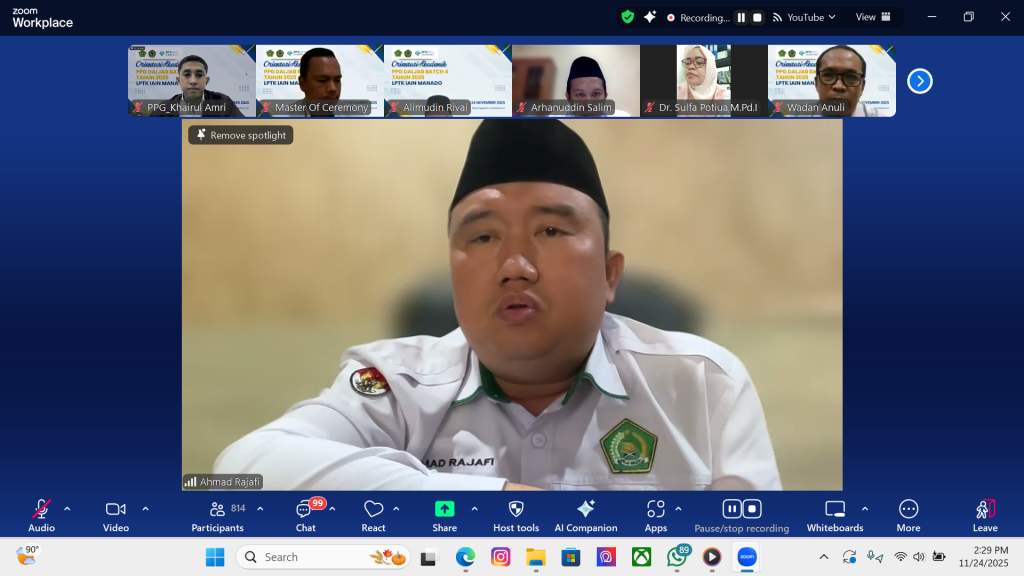The image size is (1024, 576).
Task: Open the More options menu
Action: 908,510
